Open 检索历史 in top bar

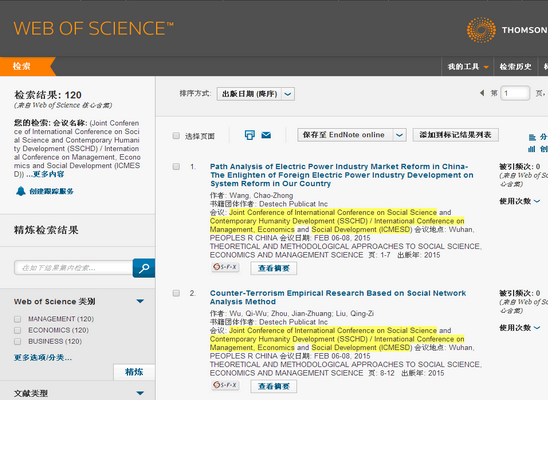[x=515, y=67]
